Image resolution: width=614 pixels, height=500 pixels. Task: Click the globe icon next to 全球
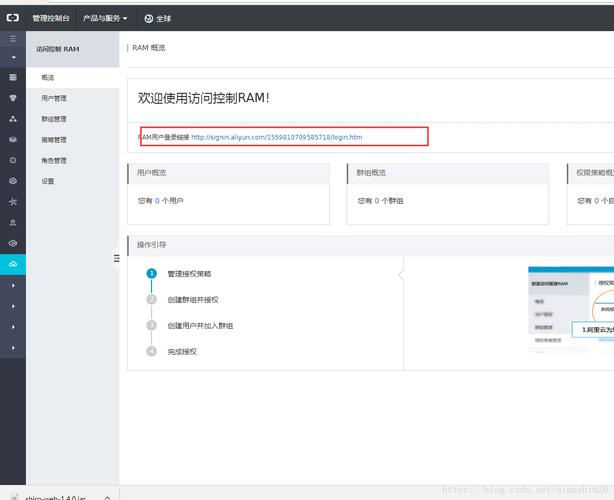coord(148,18)
